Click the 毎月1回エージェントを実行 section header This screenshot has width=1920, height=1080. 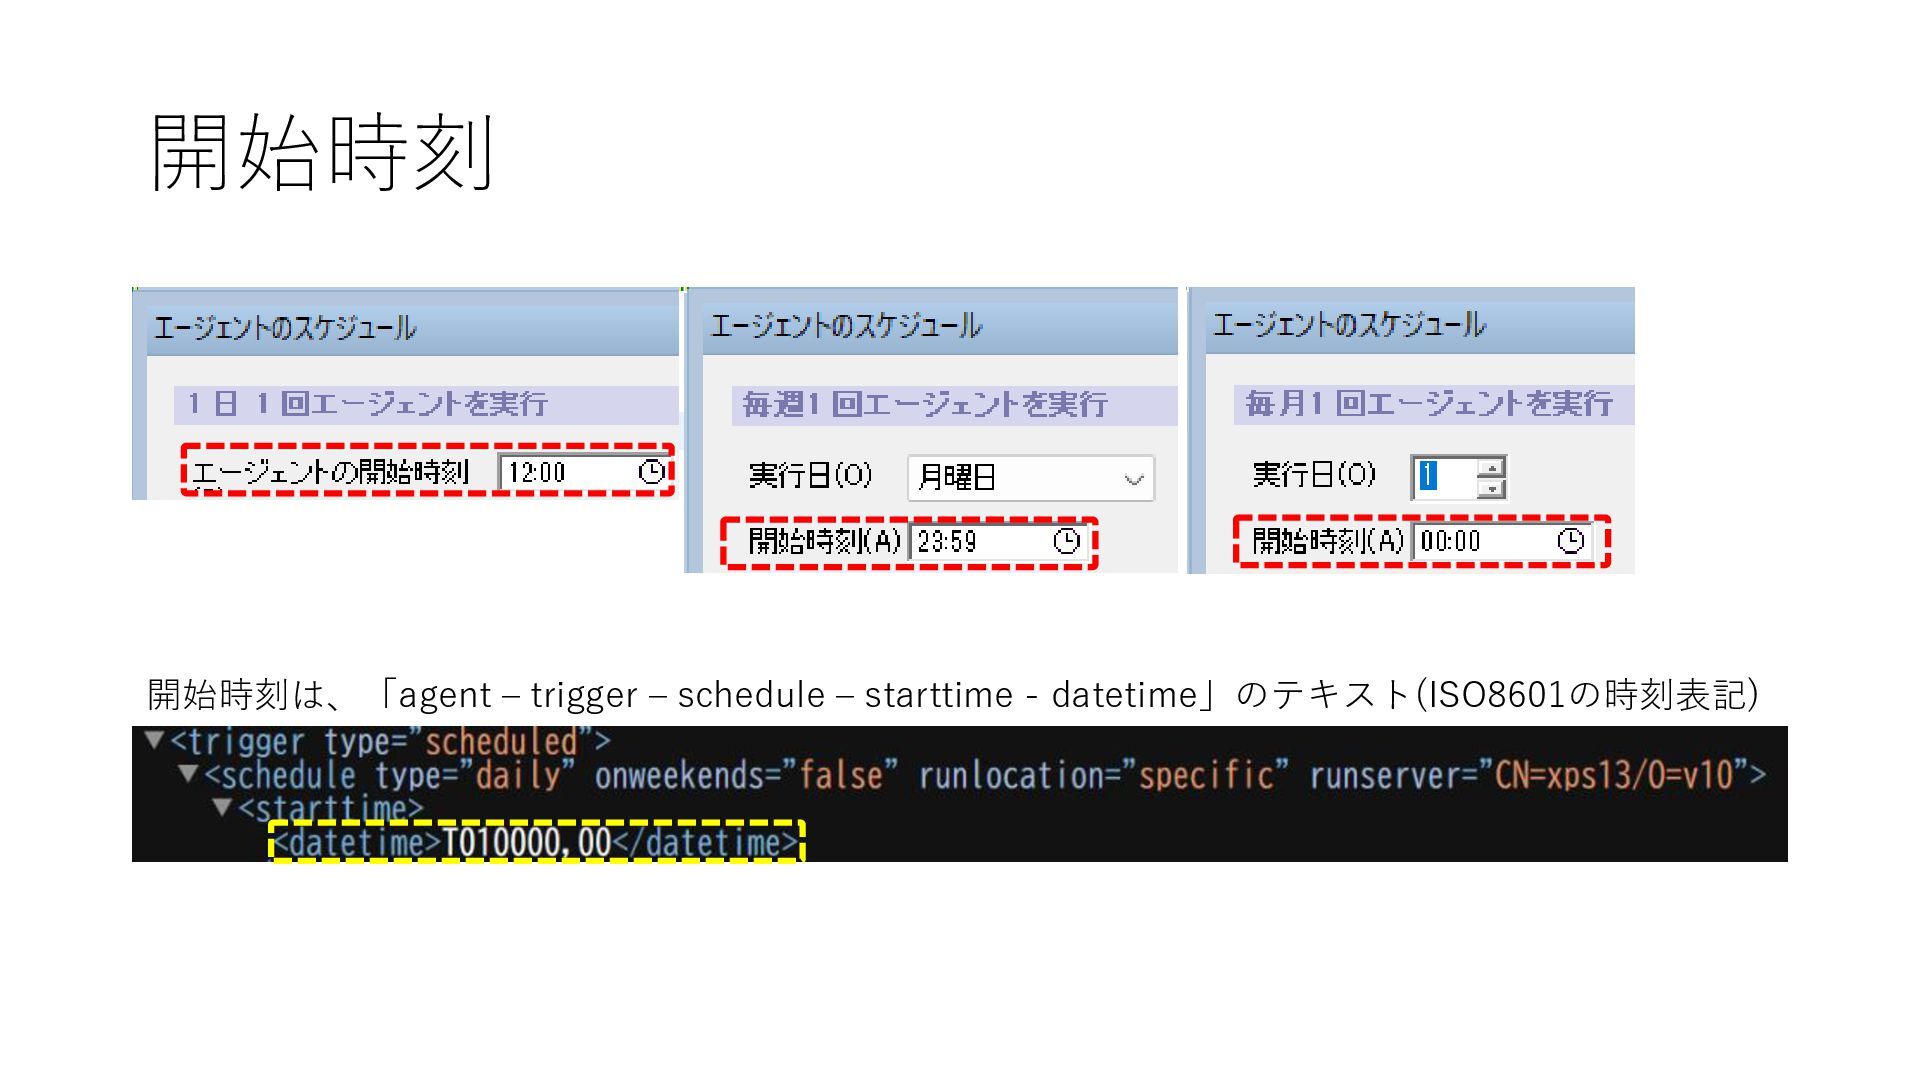tap(1428, 403)
